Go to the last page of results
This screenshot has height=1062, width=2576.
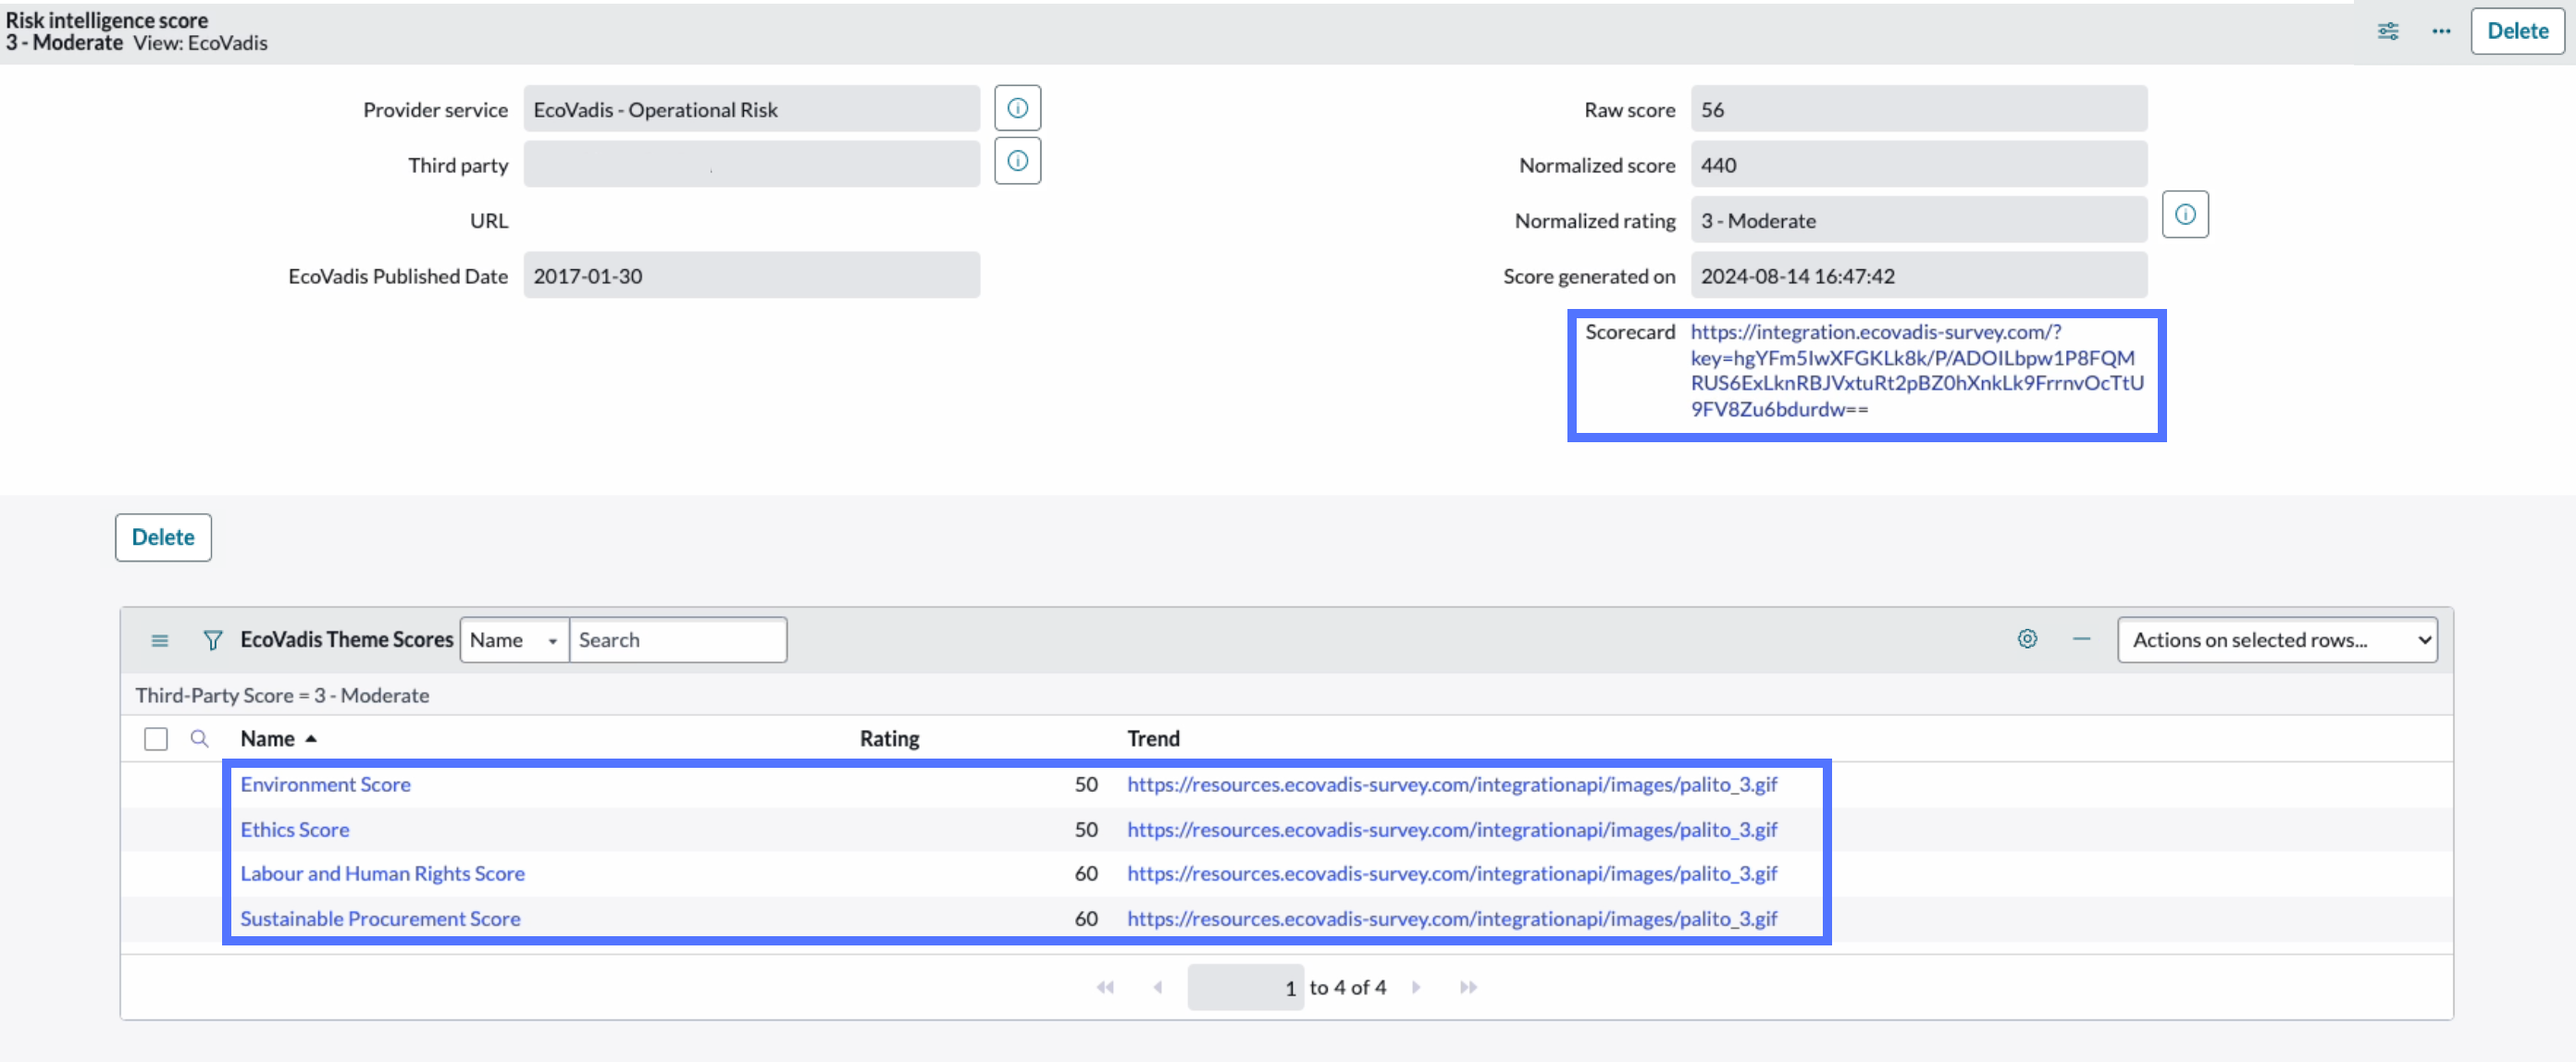point(1468,987)
